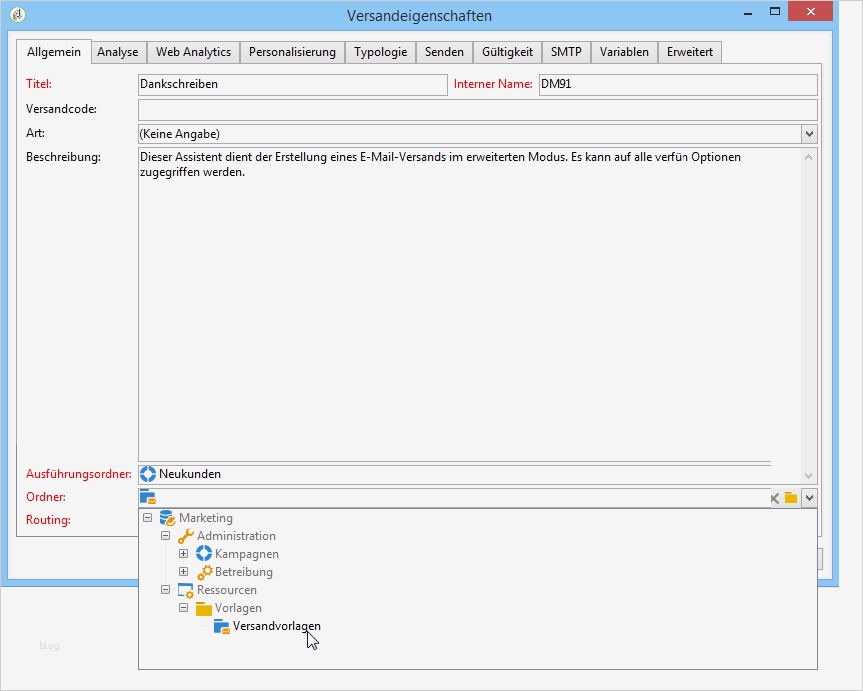Go to the Senden tab
The width and height of the screenshot is (863, 691).
(444, 52)
